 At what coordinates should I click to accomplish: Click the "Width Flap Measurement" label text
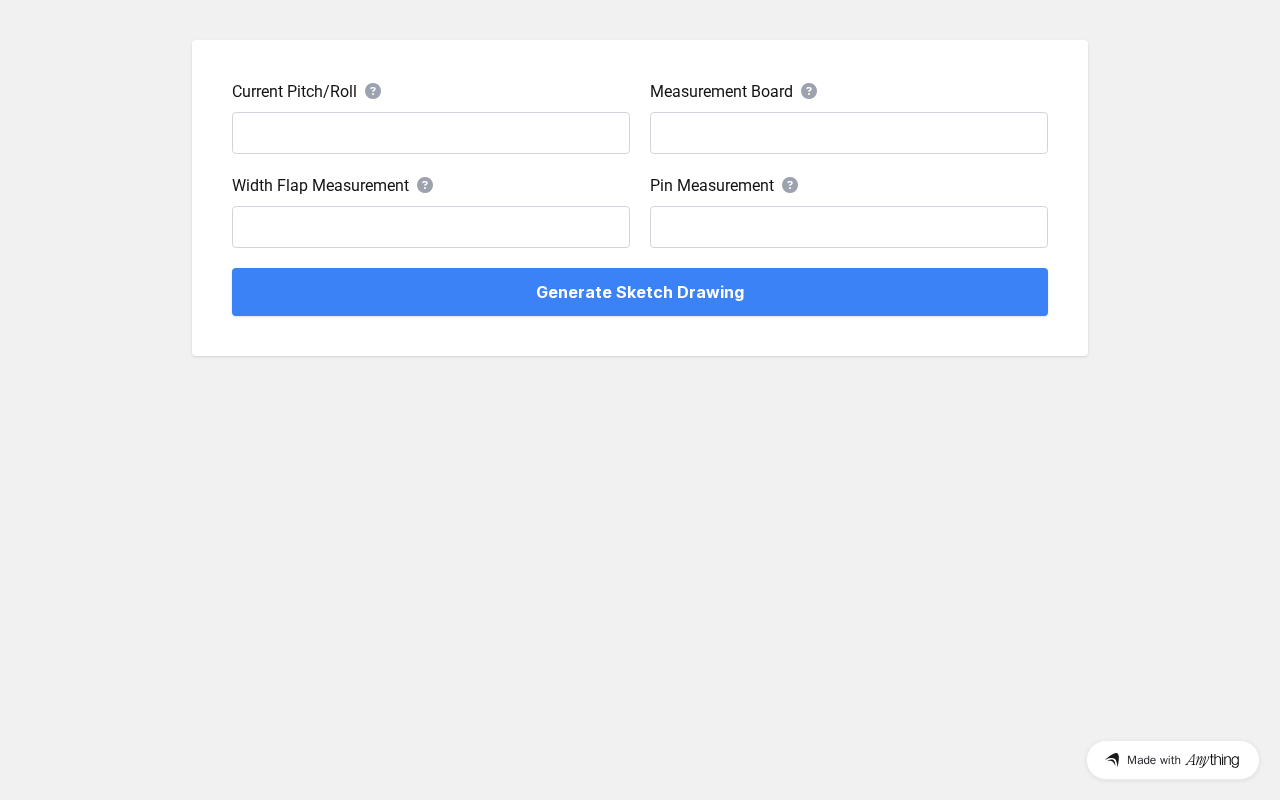[x=320, y=186]
